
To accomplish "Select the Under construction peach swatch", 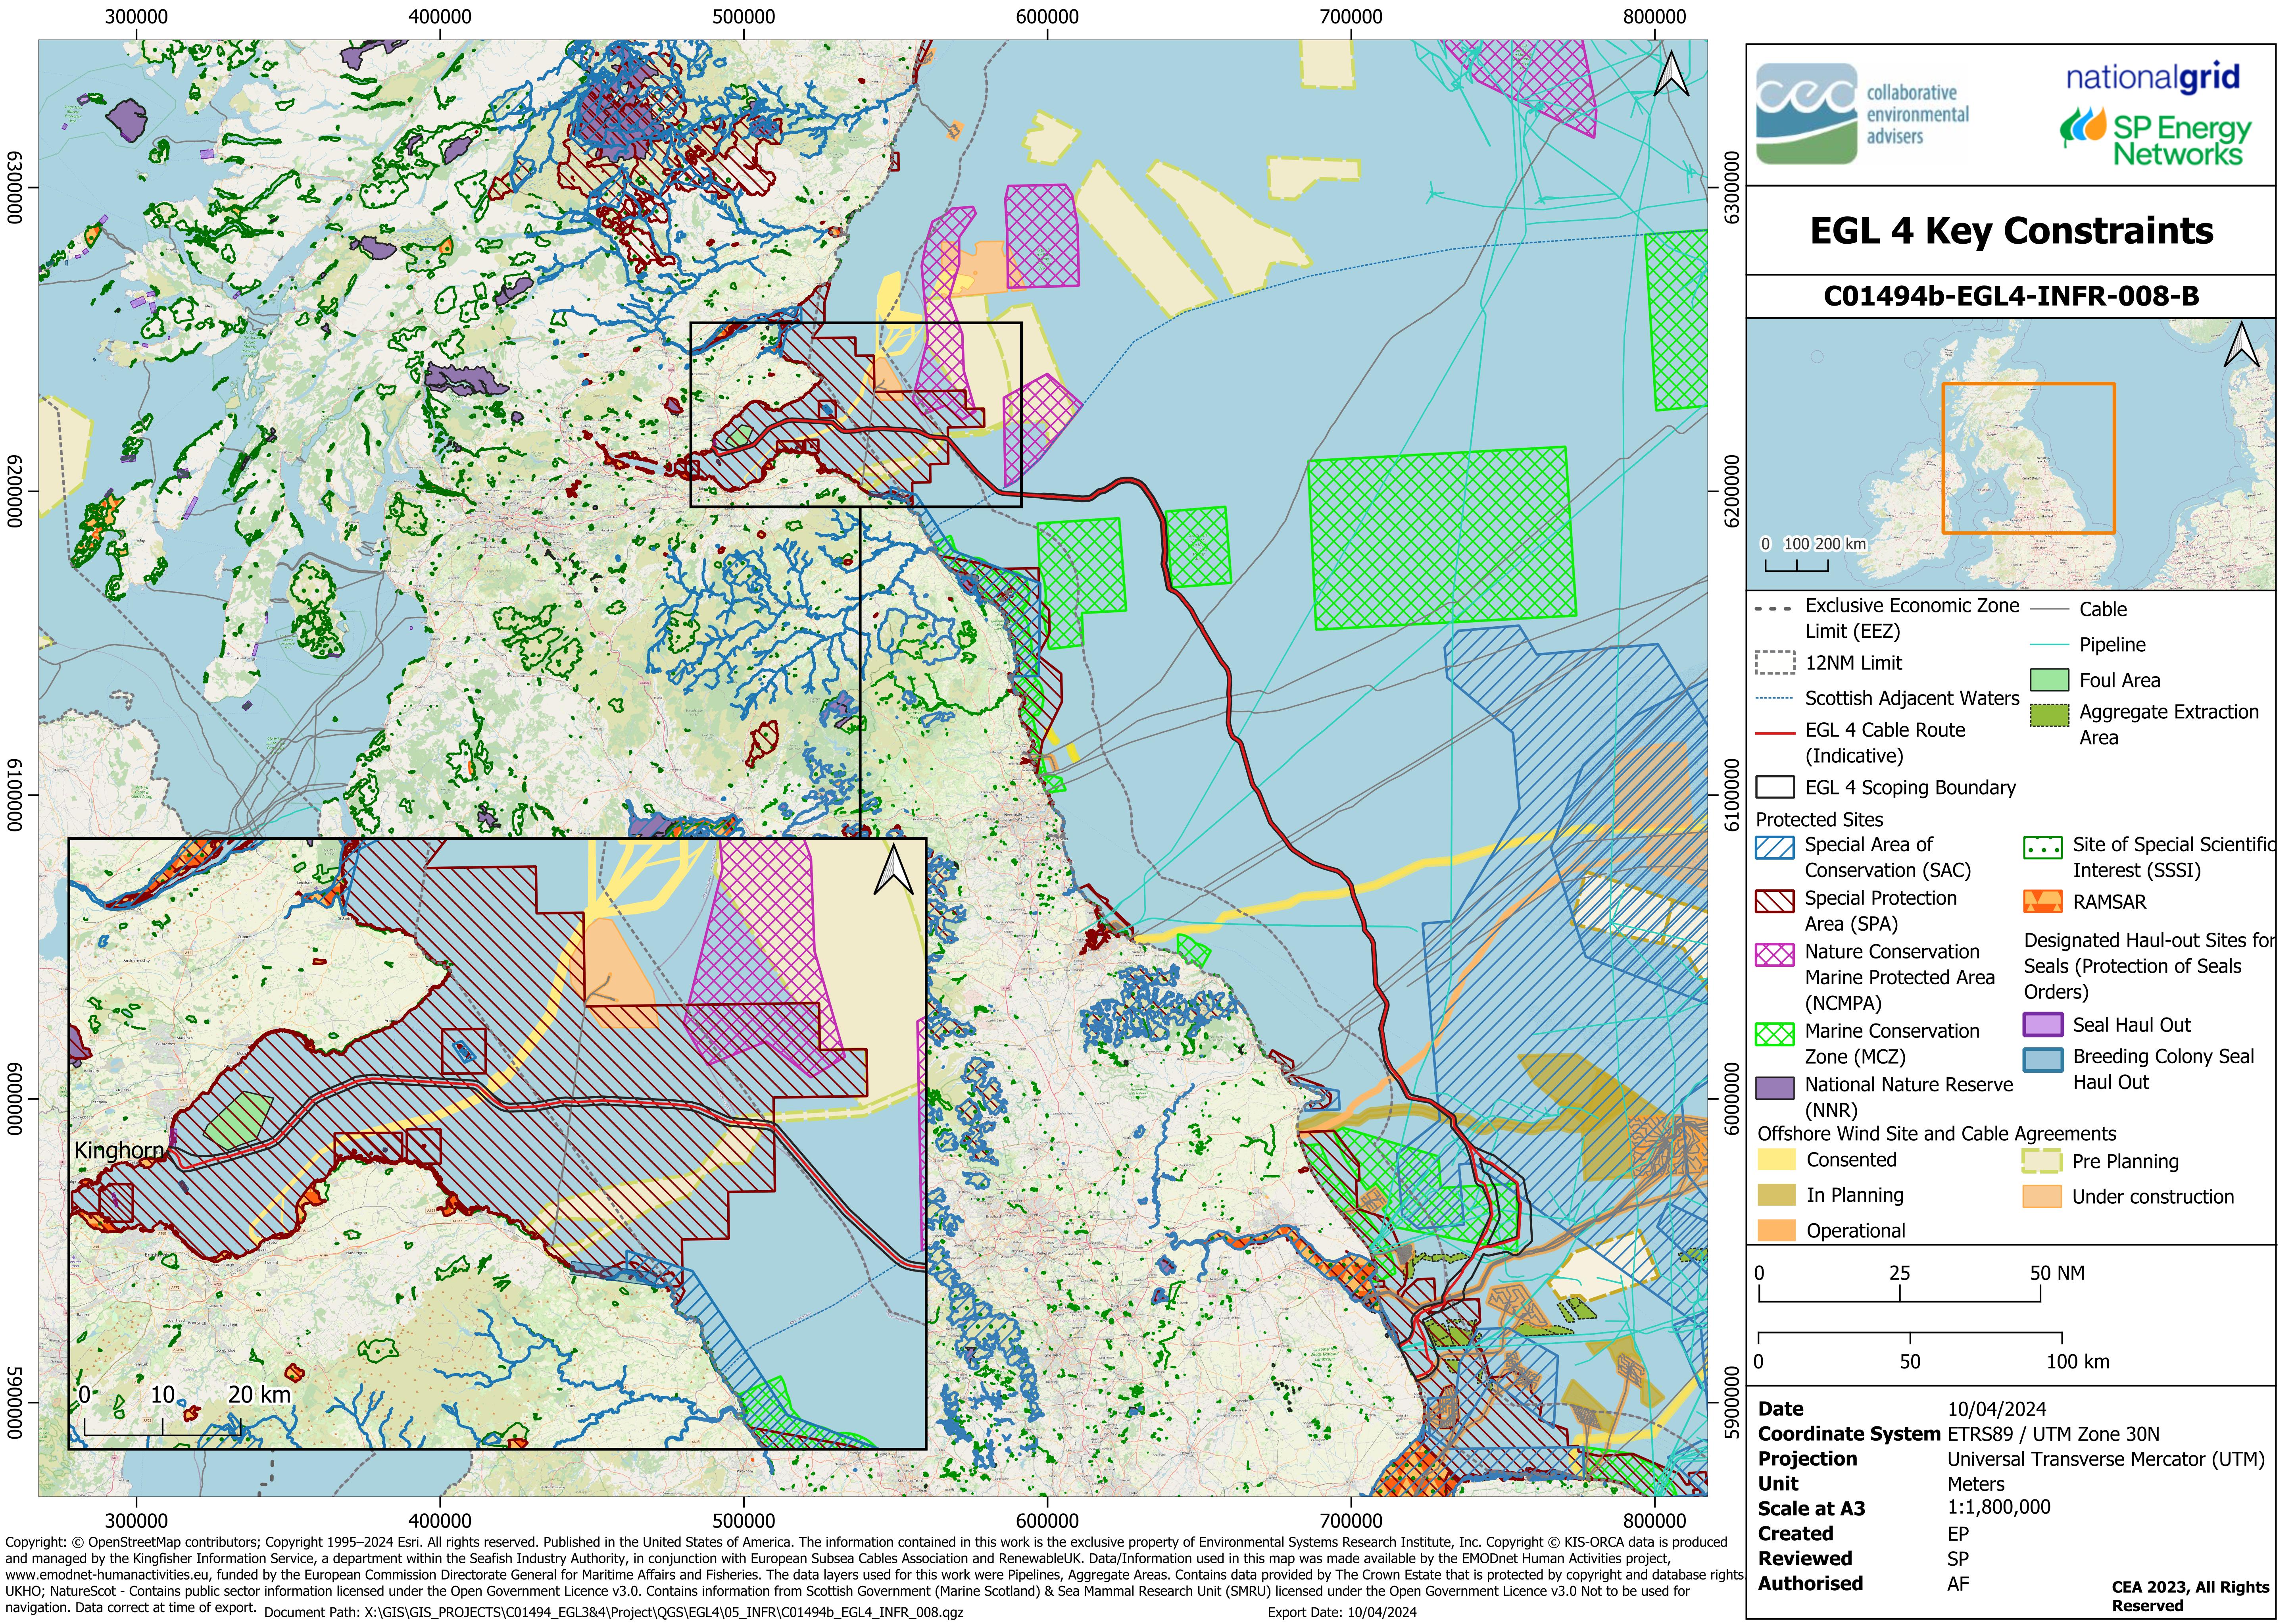I will pyautogui.click(x=2042, y=1196).
